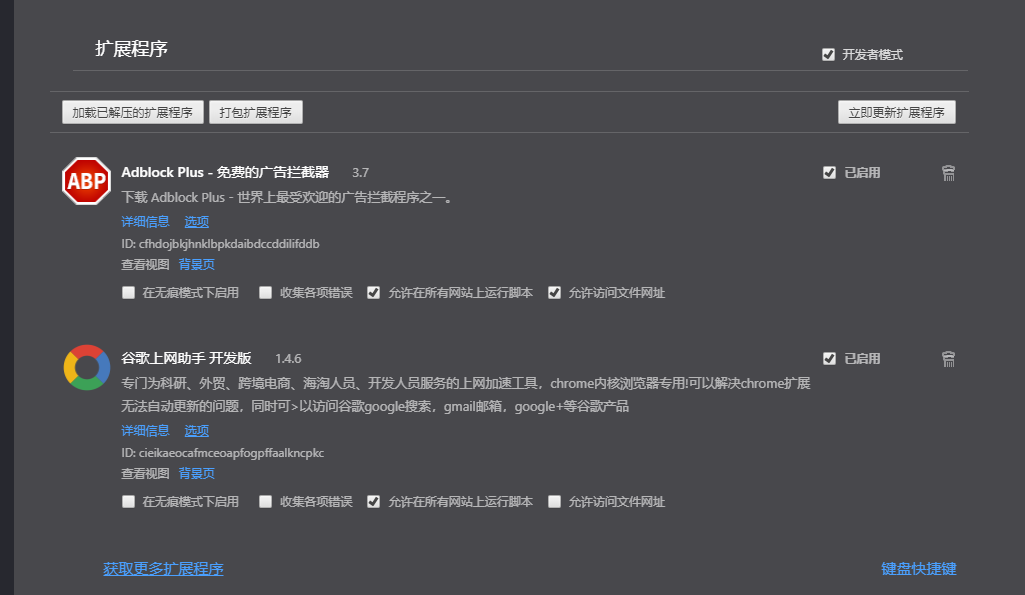The image size is (1025, 595).
Task: Open 选项 link for Adblock Plus
Action: (197, 222)
